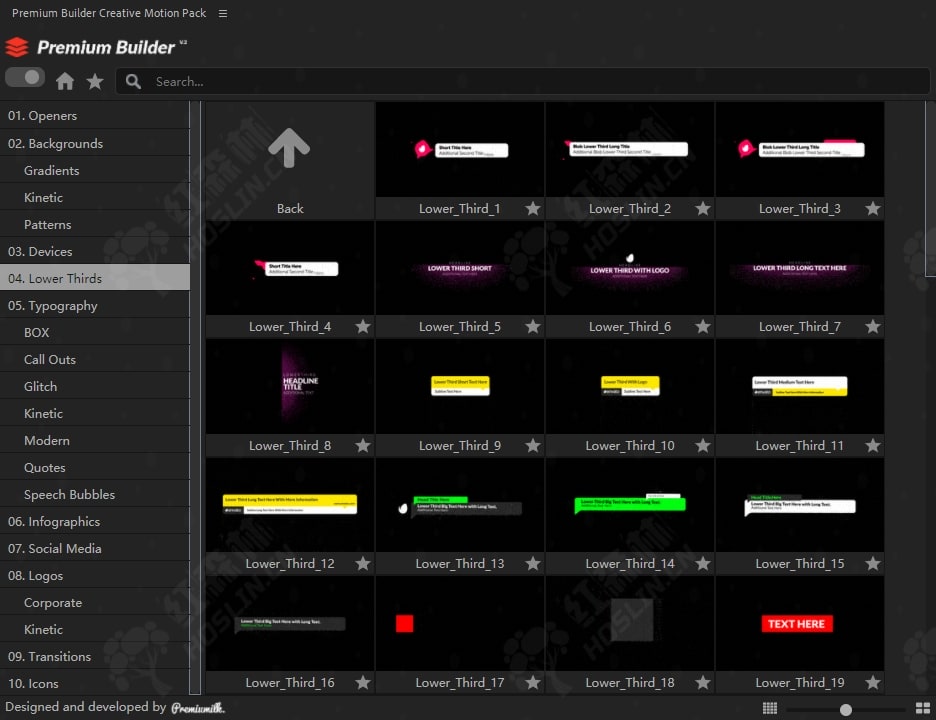Mark Lower_Third_11 as favorite
936x720 pixels.
(x=873, y=445)
